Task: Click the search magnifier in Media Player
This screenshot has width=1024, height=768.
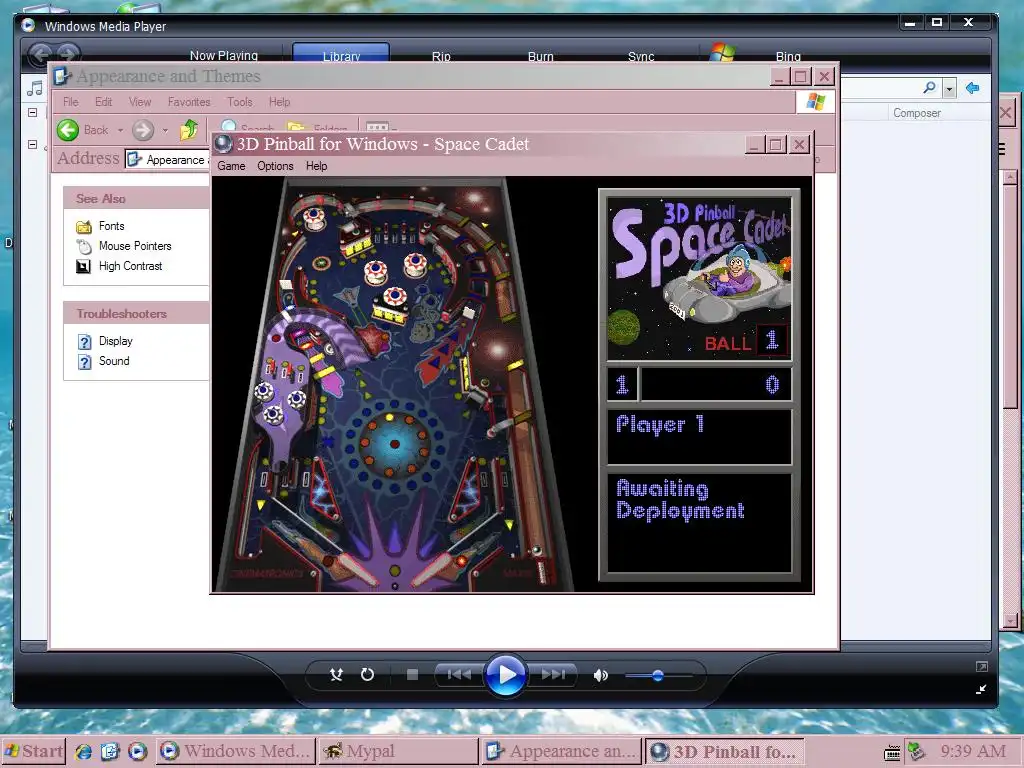Action: tap(929, 88)
